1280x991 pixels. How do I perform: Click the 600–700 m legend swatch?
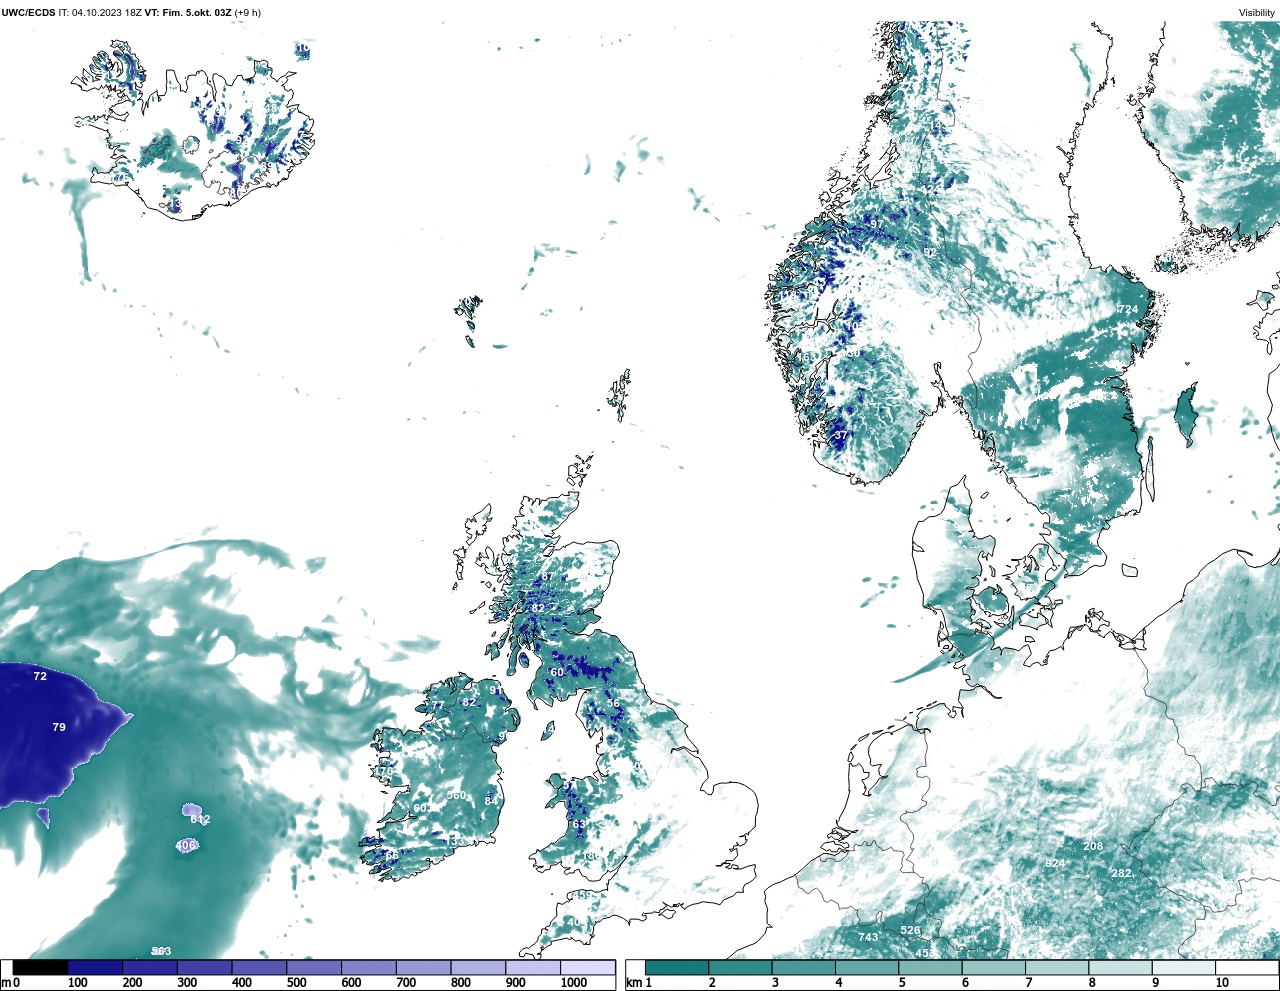pyautogui.click(x=368, y=967)
